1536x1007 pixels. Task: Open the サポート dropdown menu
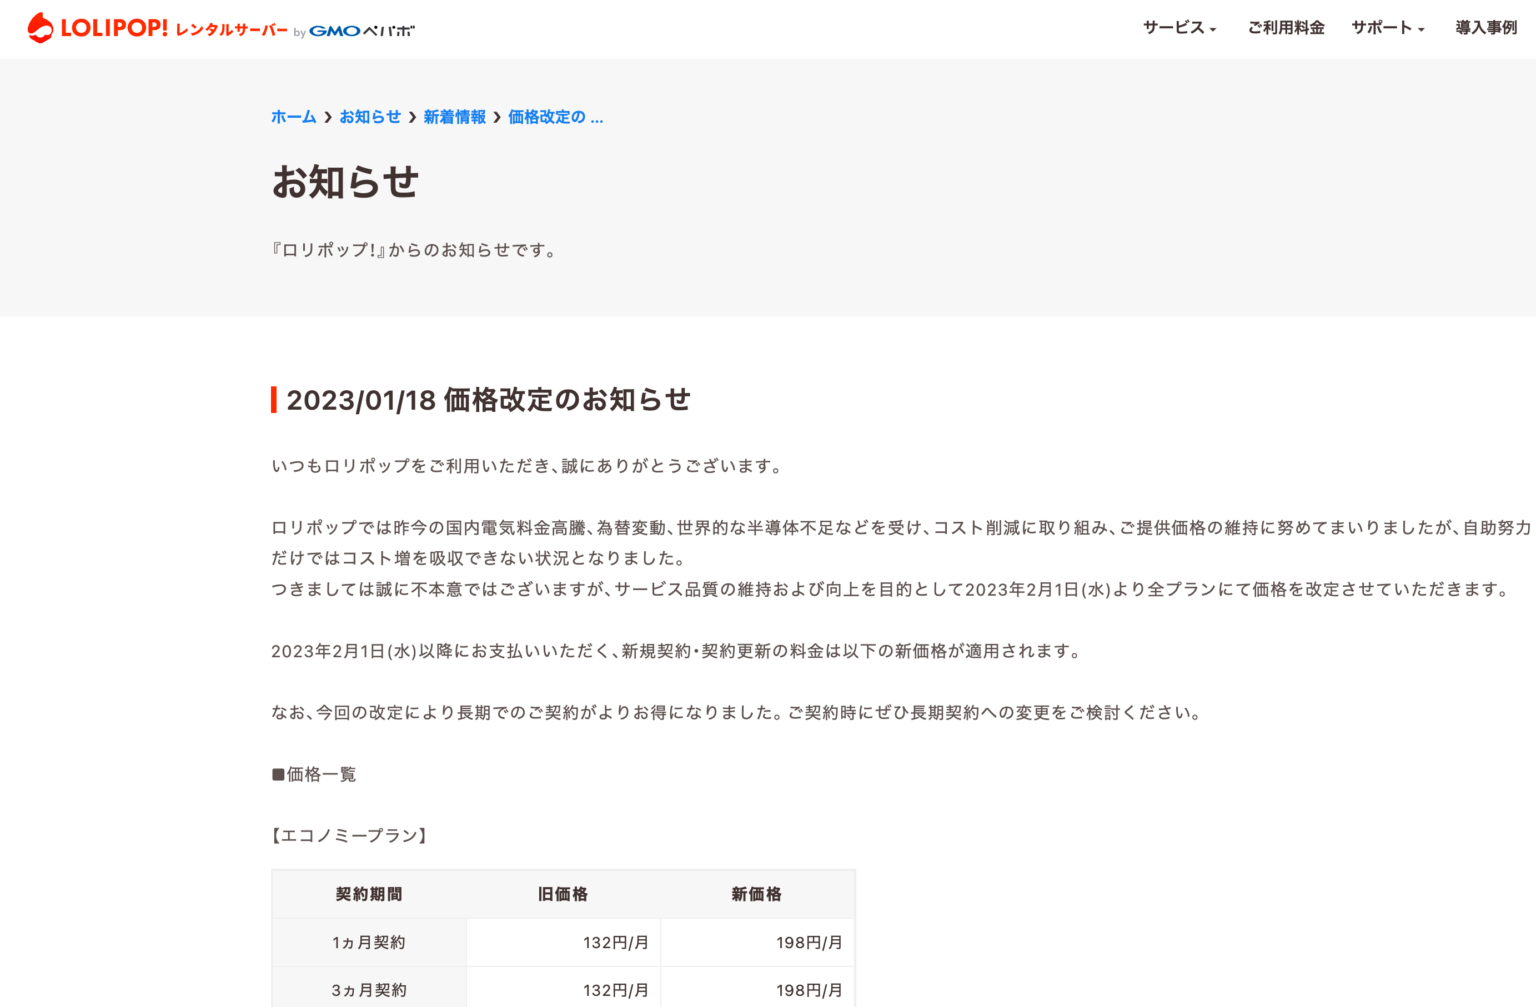pos(1387,28)
